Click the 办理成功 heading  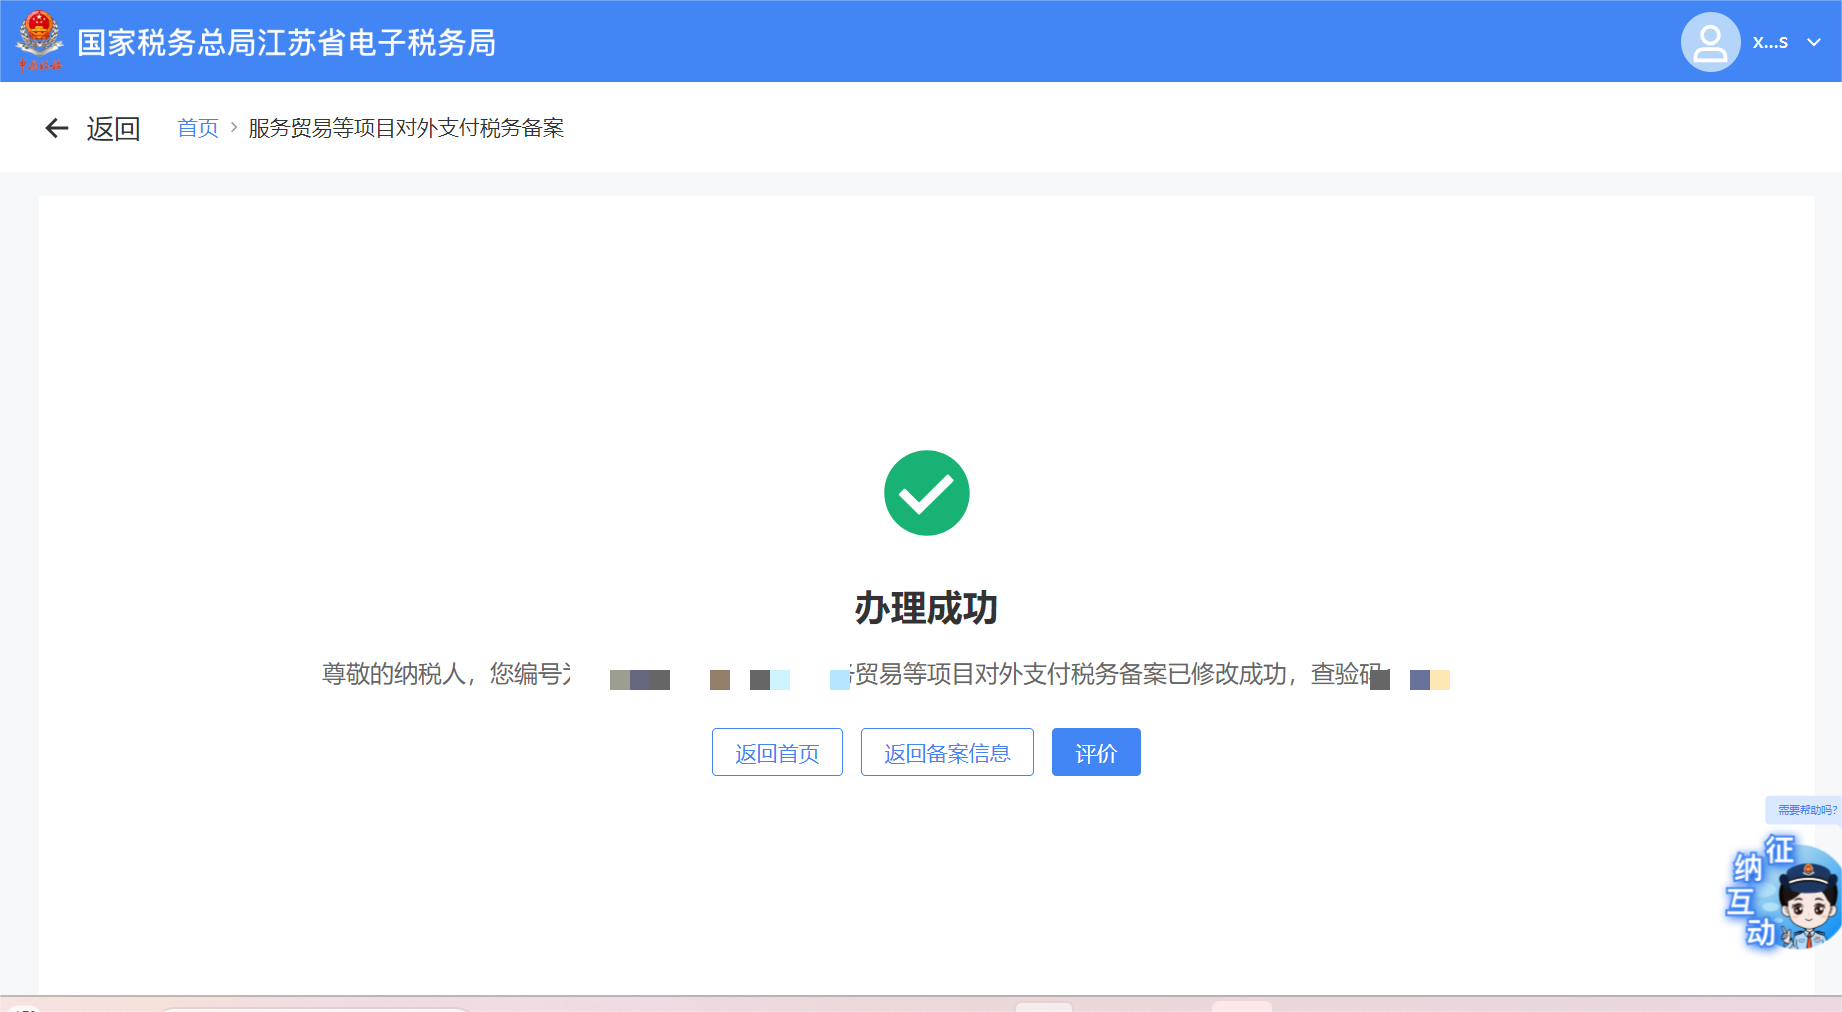click(926, 608)
